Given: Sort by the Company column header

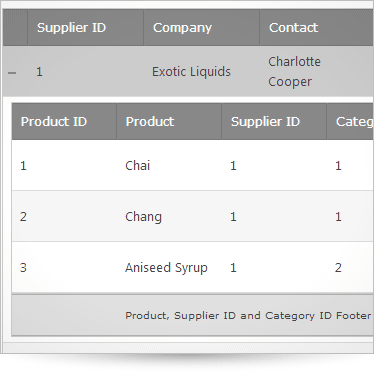Looking at the screenshot, I should (x=202, y=28).
